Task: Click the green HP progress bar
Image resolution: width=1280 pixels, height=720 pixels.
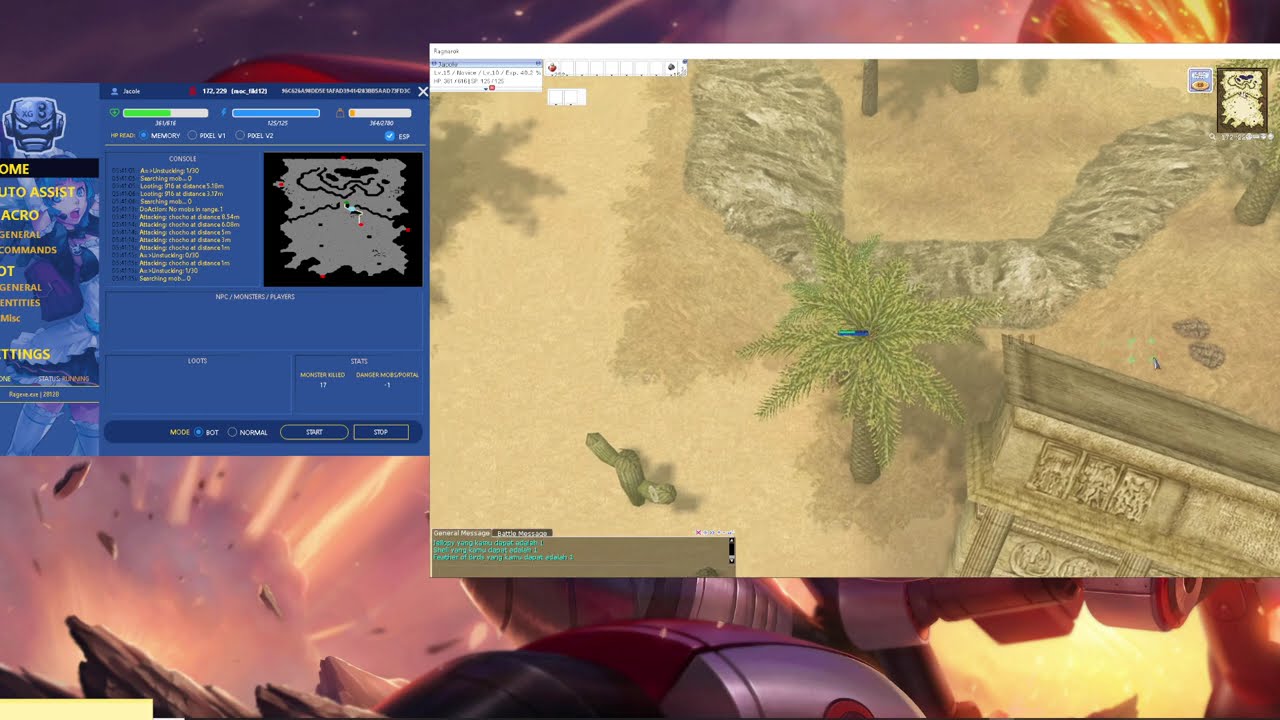Action: pyautogui.click(x=165, y=113)
